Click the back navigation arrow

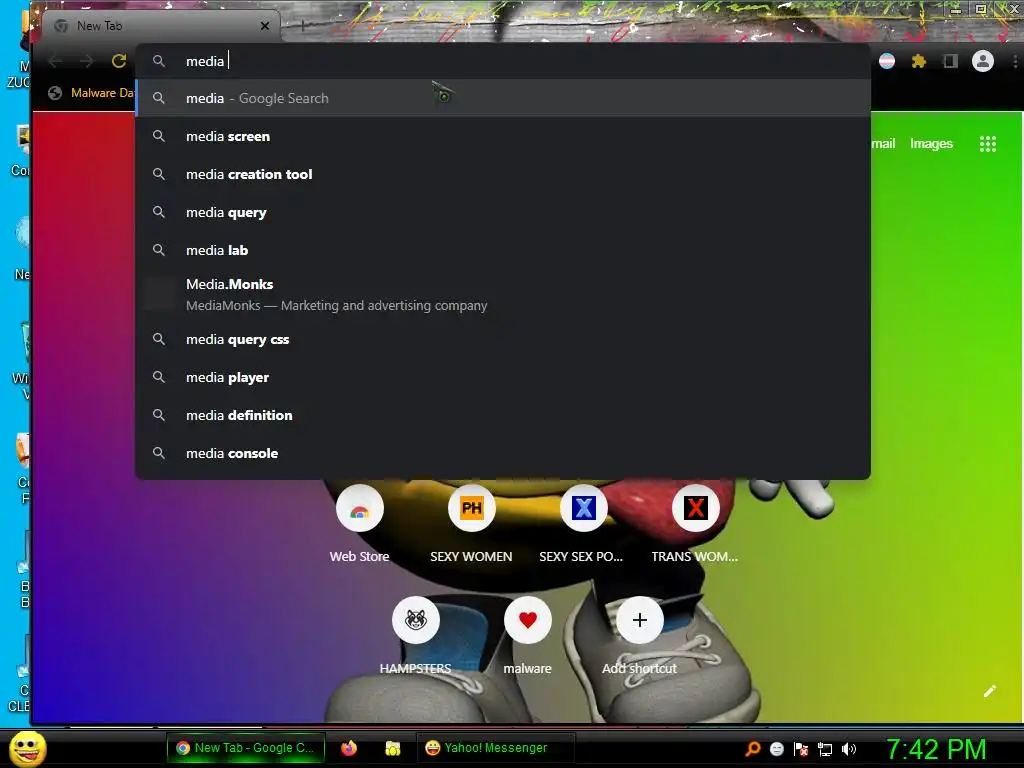coord(56,61)
